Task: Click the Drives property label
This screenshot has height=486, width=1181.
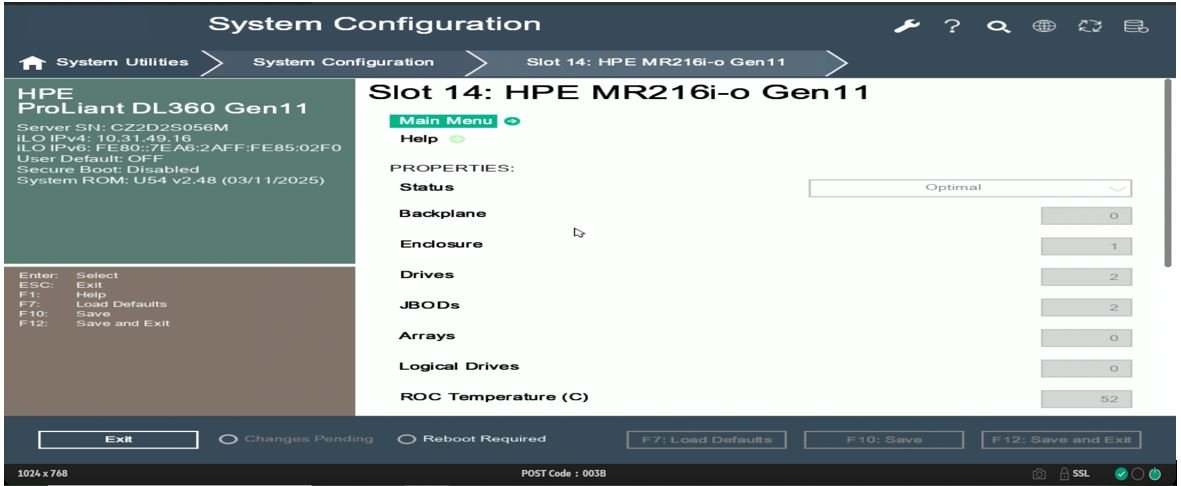Action: point(427,275)
